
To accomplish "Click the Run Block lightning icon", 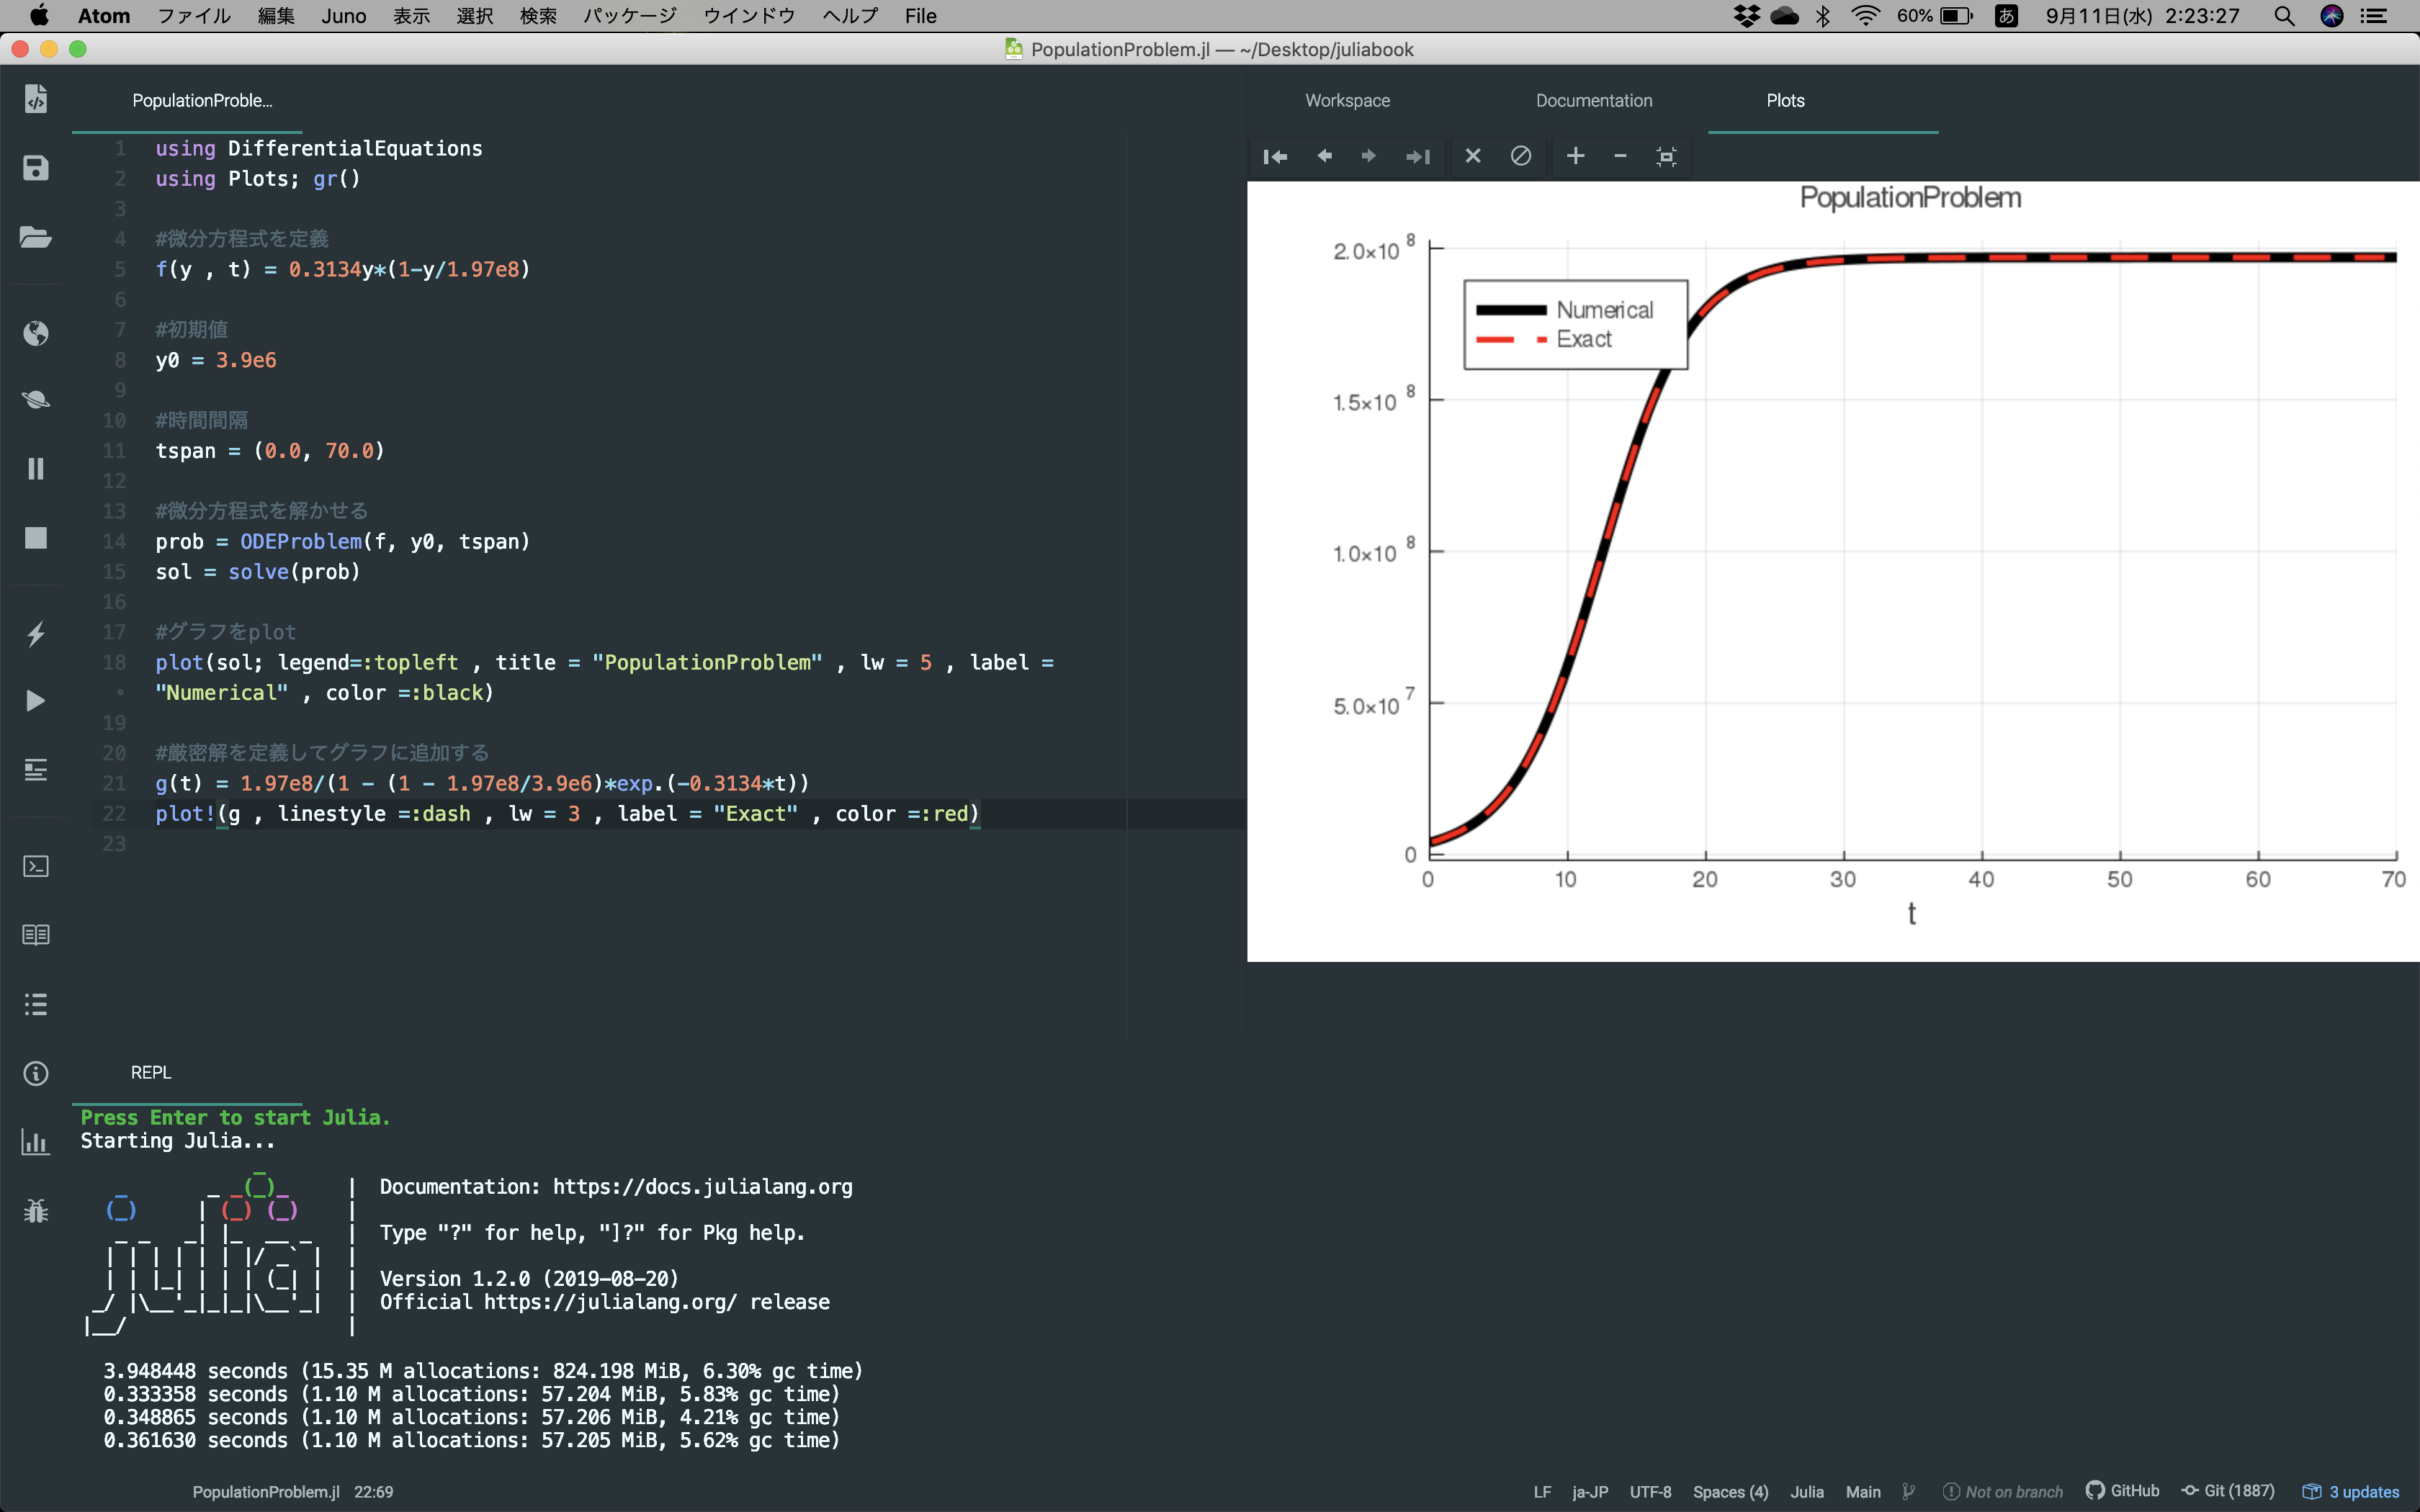I will click(36, 634).
